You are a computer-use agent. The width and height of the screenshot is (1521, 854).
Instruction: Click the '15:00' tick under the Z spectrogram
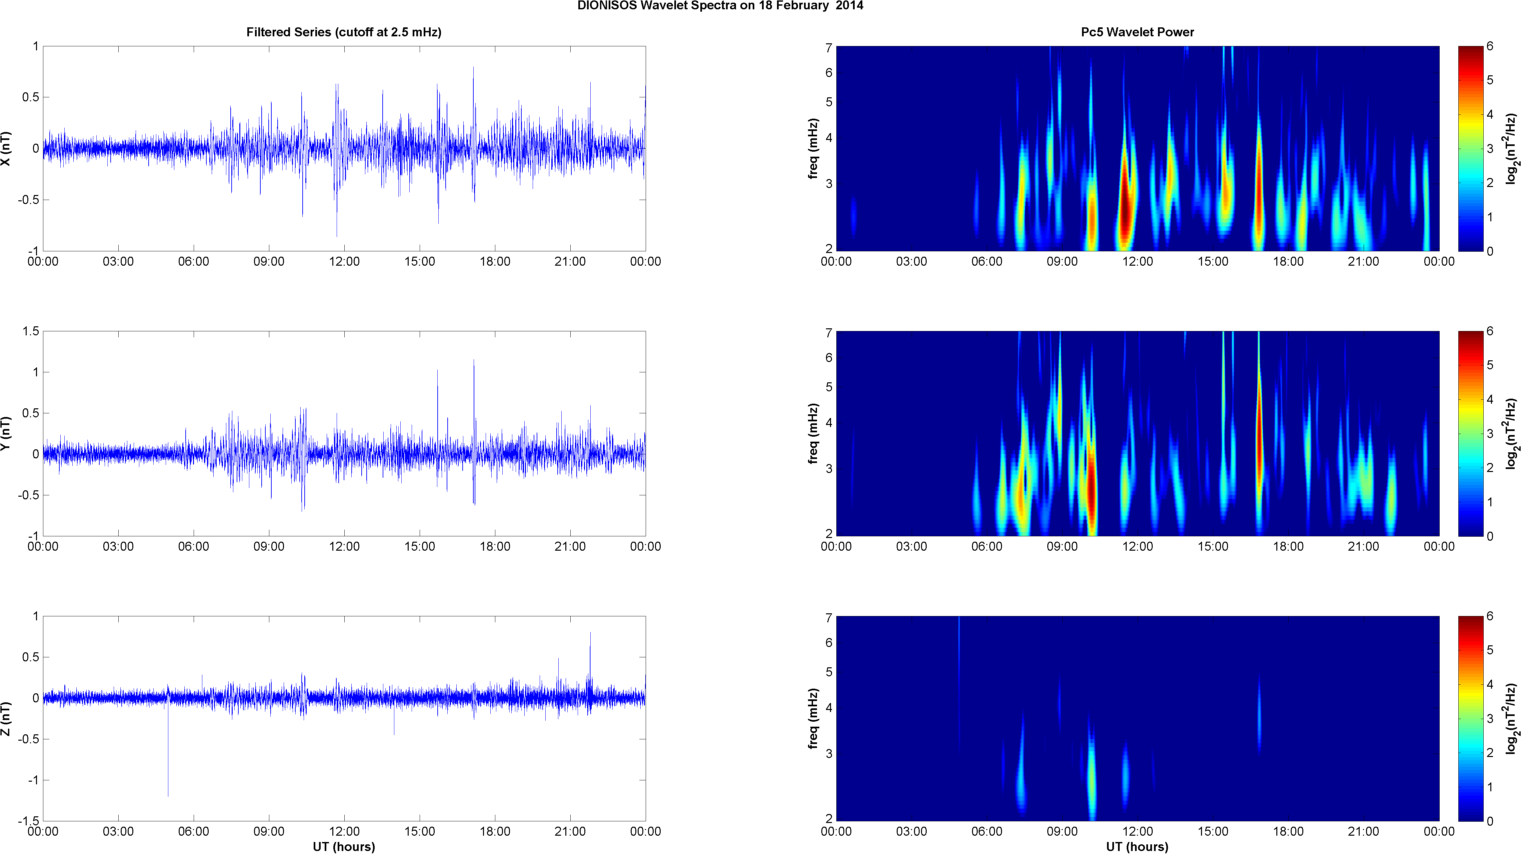[1213, 832]
